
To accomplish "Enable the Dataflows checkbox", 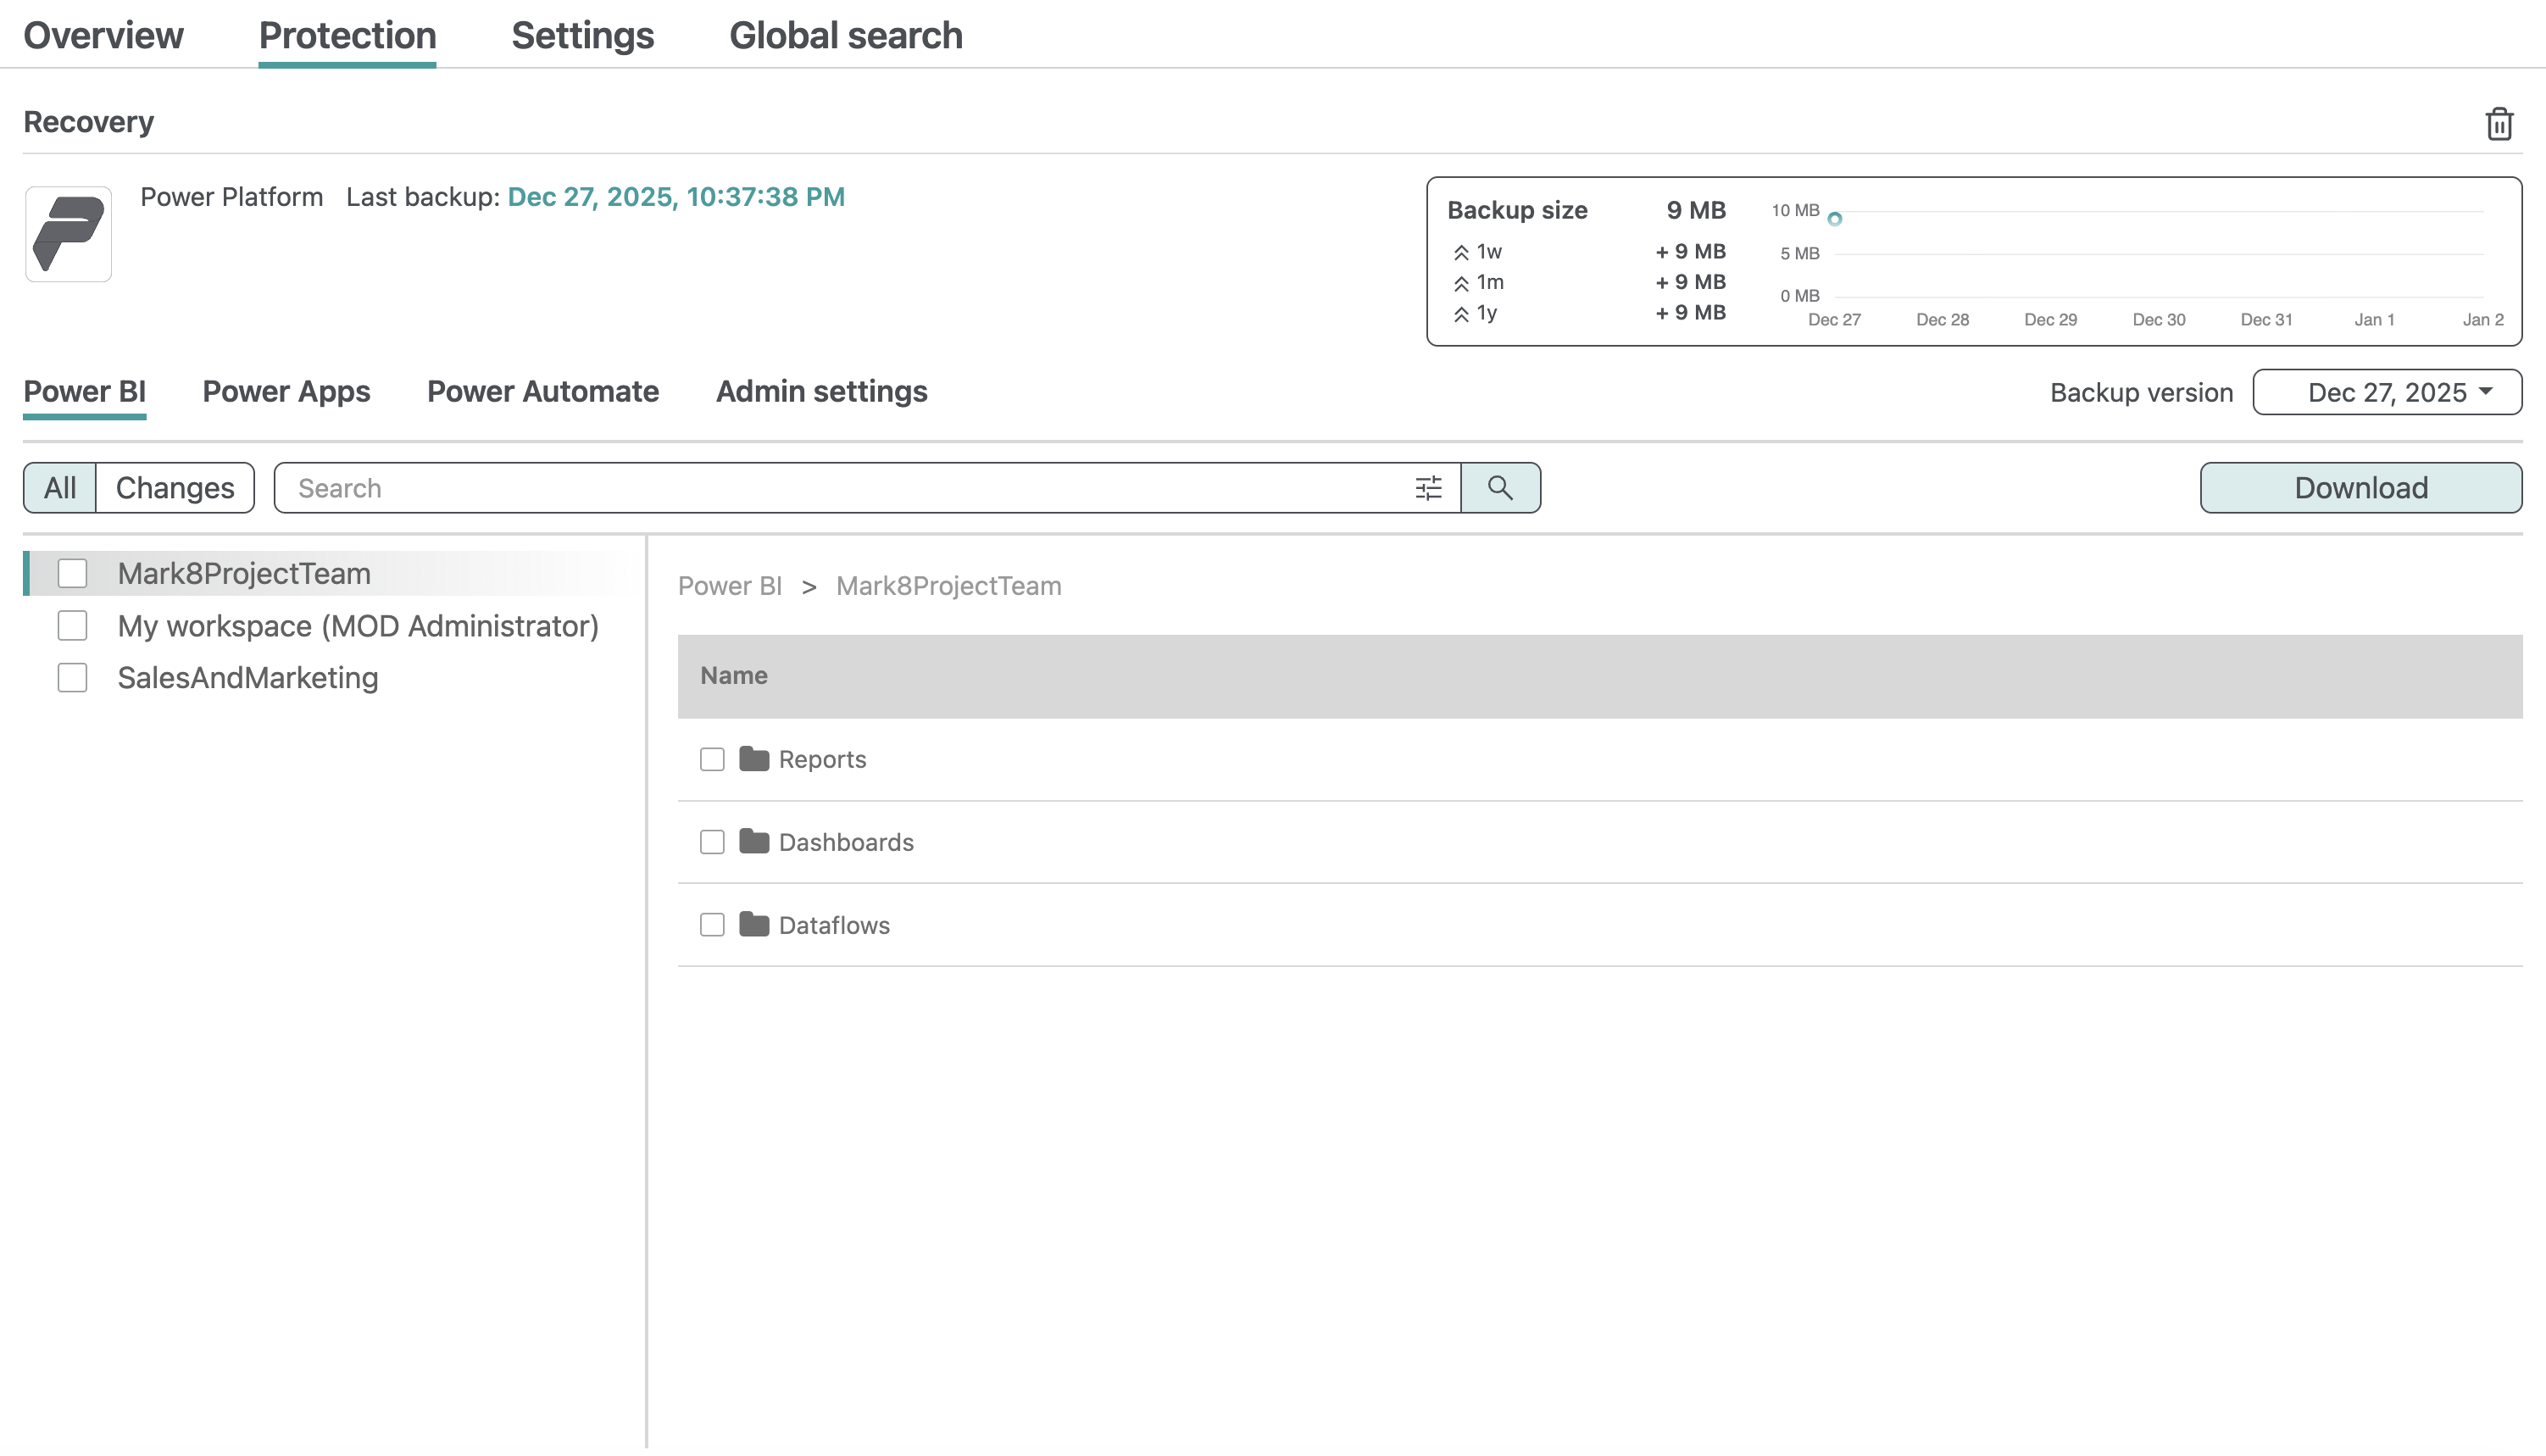I will tap(712, 925).
